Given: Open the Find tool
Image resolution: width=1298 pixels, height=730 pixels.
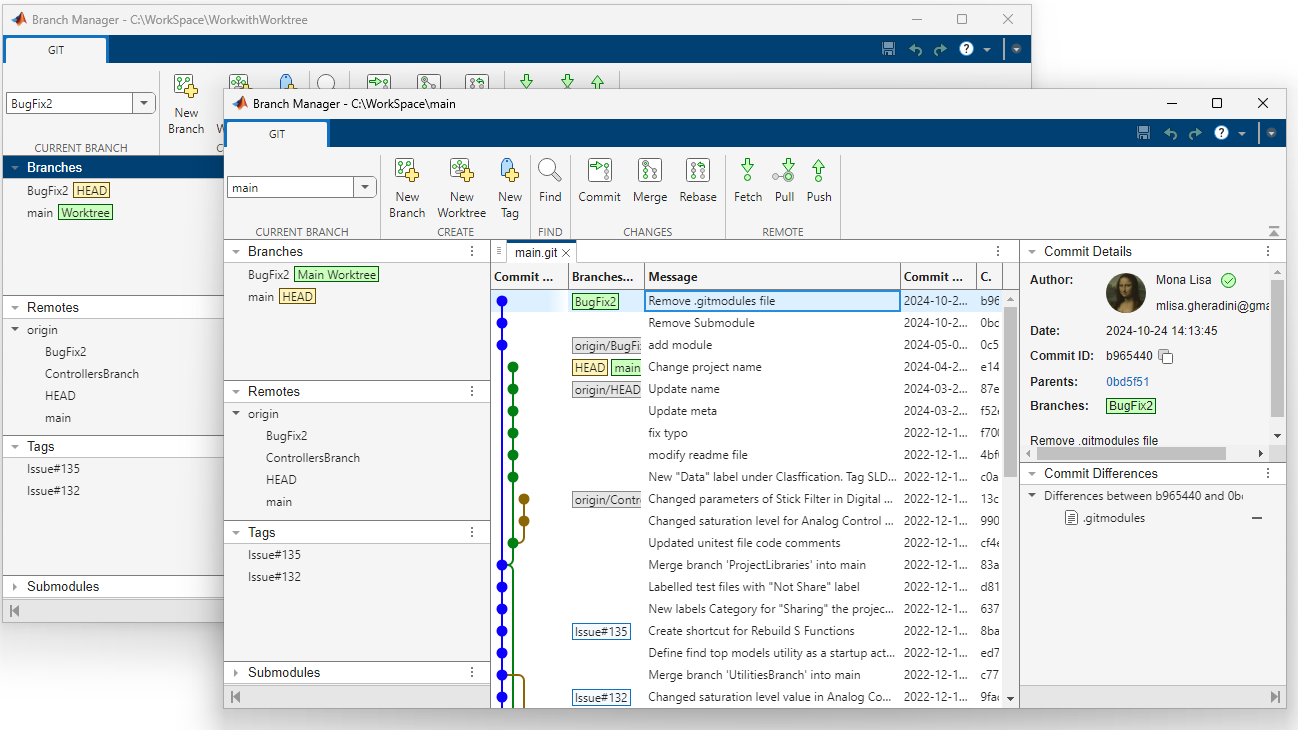Looking at the screenshot, I should tap(550, 180).
